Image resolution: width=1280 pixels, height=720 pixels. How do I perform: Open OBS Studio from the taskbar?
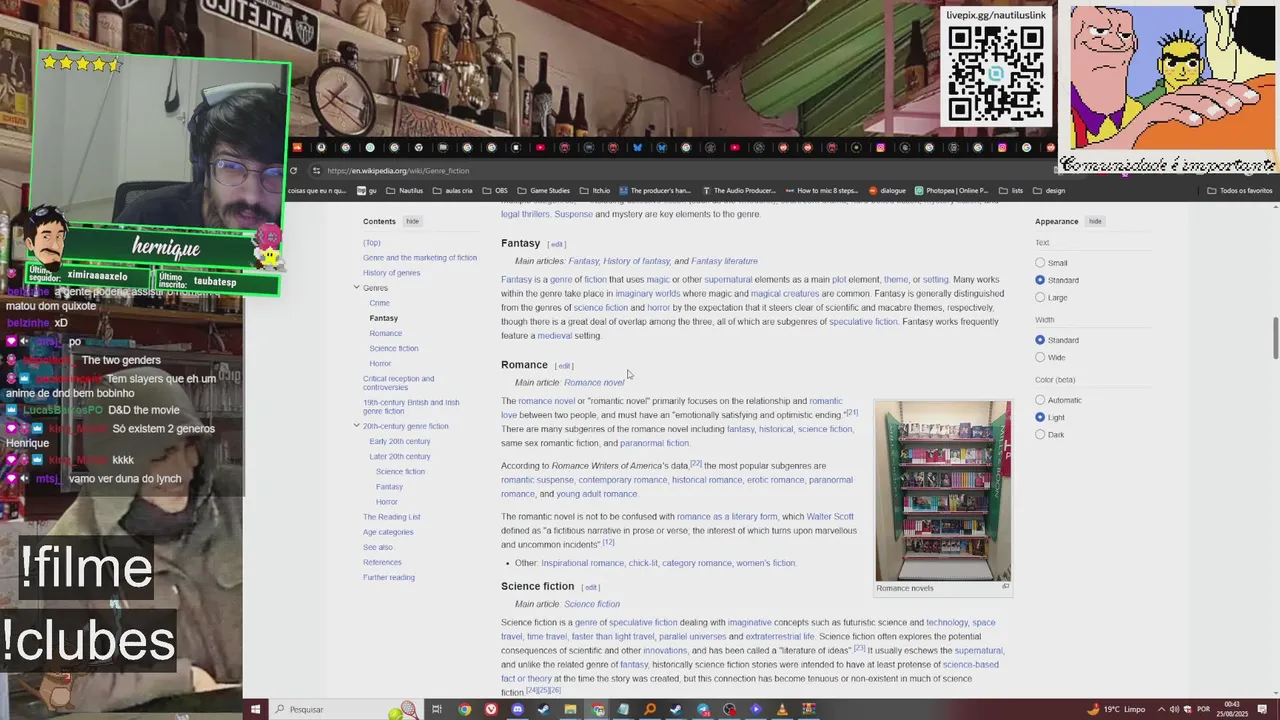pyautogui.click(x=729, y=709)
